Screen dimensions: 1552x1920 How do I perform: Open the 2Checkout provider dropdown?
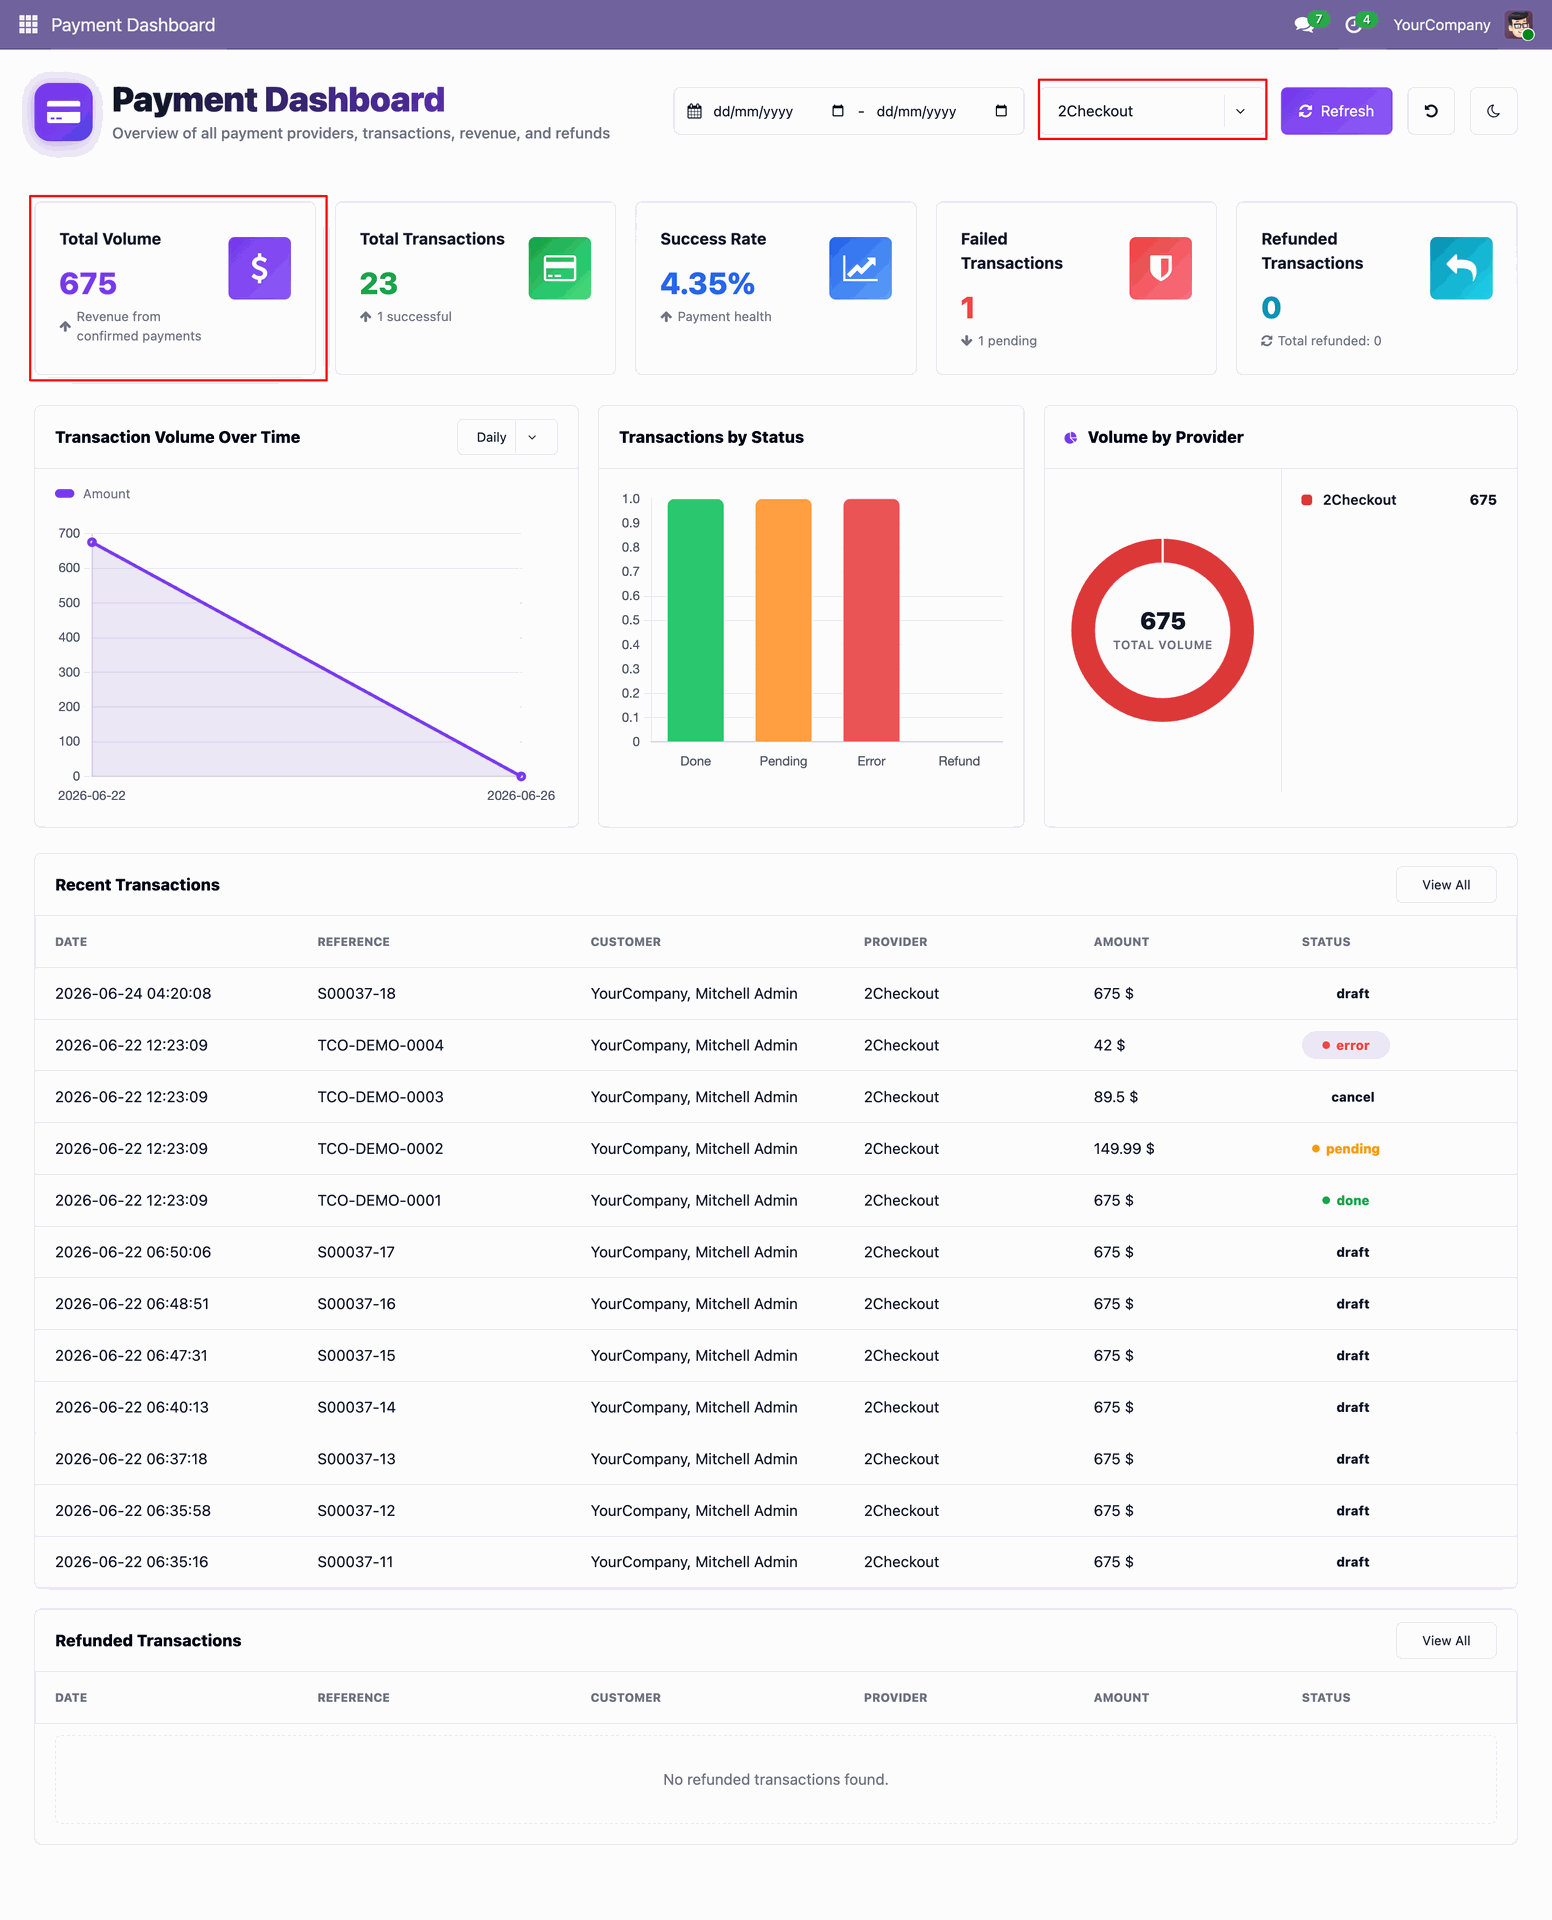pos(1152,111)
